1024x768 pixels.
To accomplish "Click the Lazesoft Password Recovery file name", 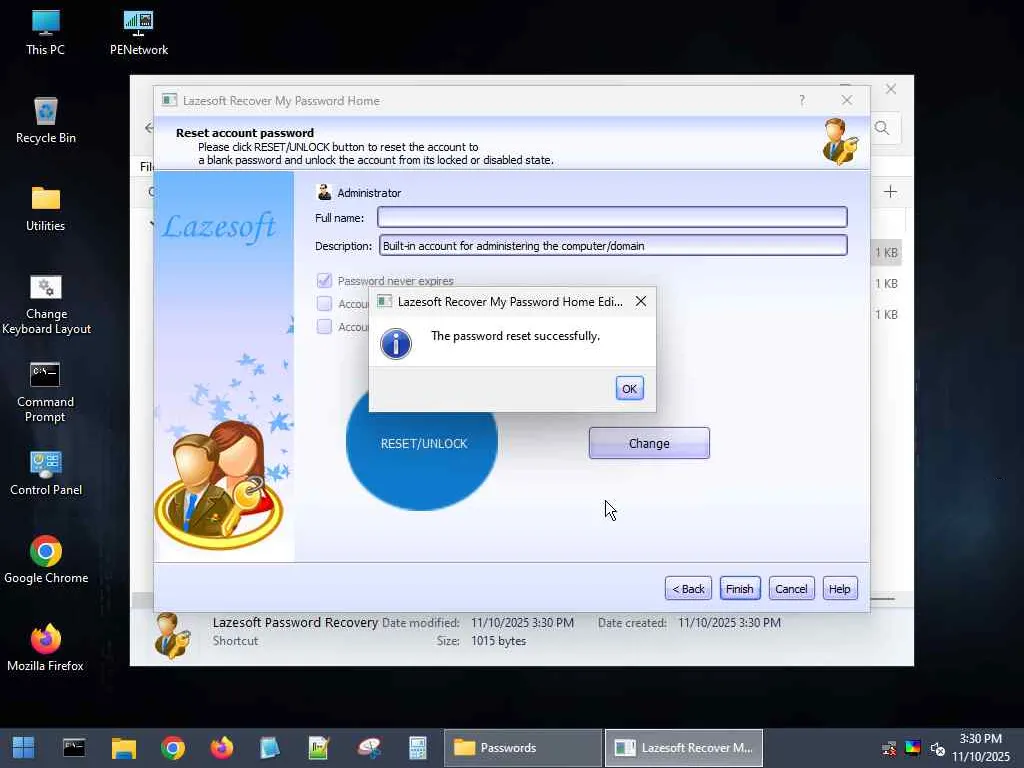I will point(295,622).
